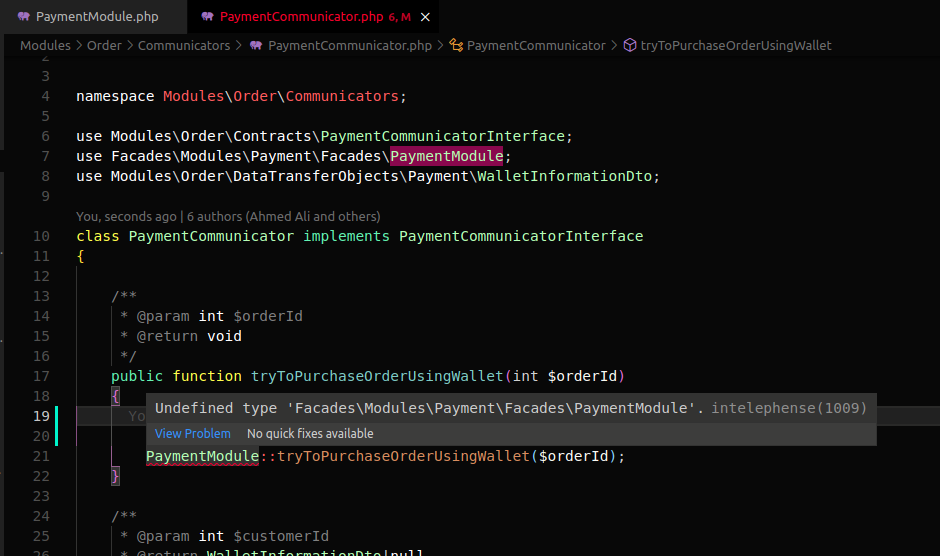Click the View Problem link
940x556 pixels.
(x=192, y=434)
